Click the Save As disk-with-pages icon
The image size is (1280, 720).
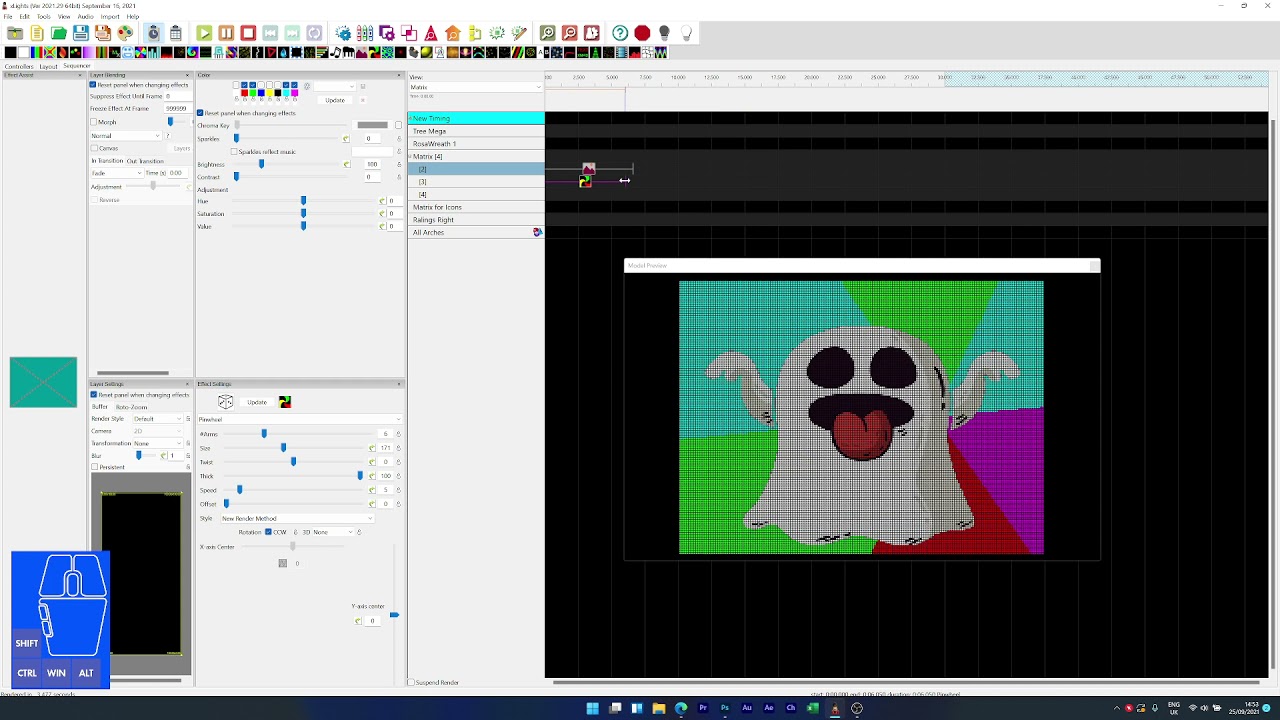coord(103,33)
